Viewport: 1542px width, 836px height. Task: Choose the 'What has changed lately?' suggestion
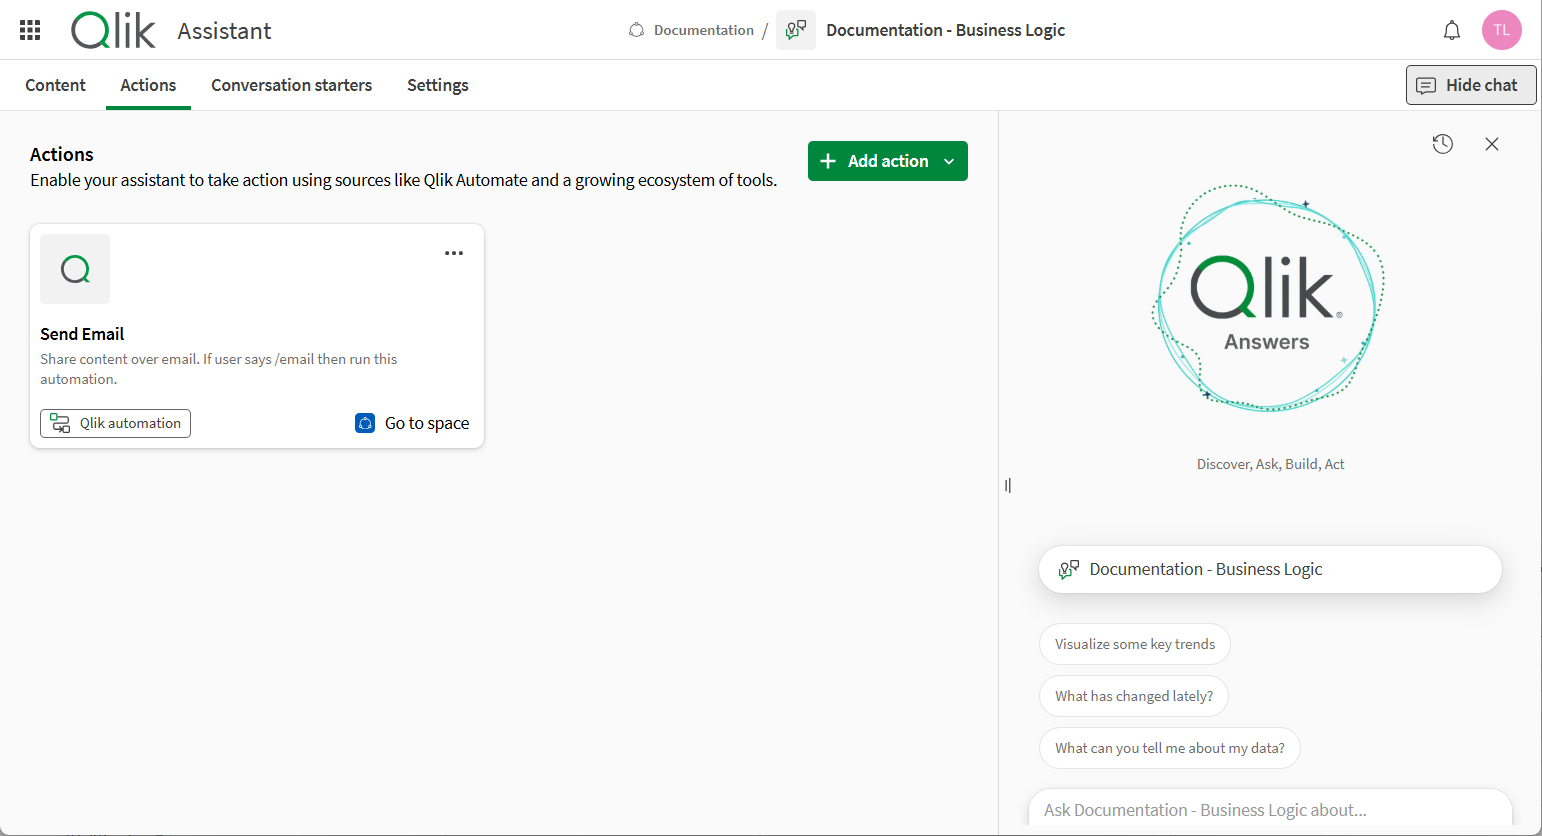tap(1134, 696)
